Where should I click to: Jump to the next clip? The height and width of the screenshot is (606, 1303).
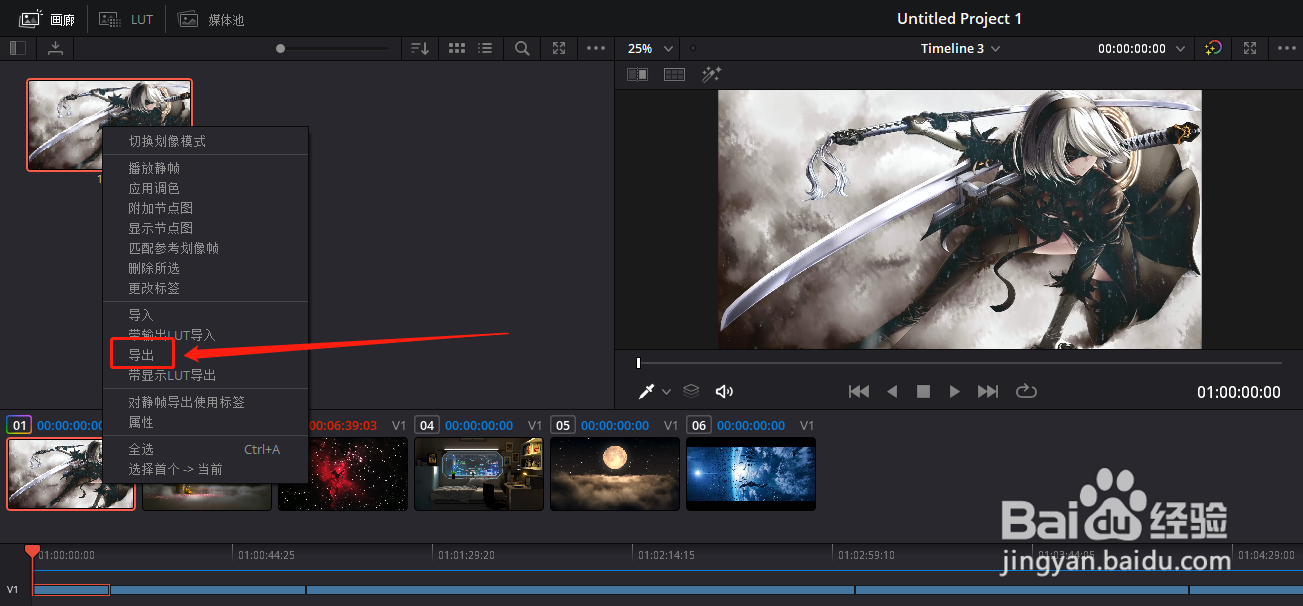click(x=988, y=391)
